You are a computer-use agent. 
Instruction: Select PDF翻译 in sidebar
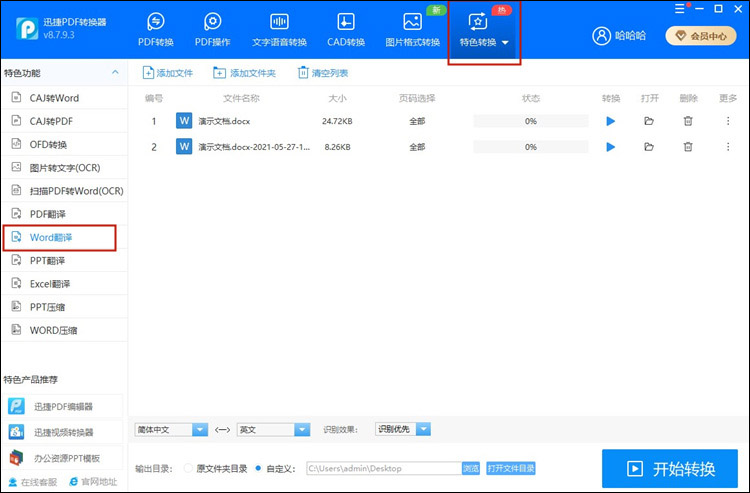point(64,214)
